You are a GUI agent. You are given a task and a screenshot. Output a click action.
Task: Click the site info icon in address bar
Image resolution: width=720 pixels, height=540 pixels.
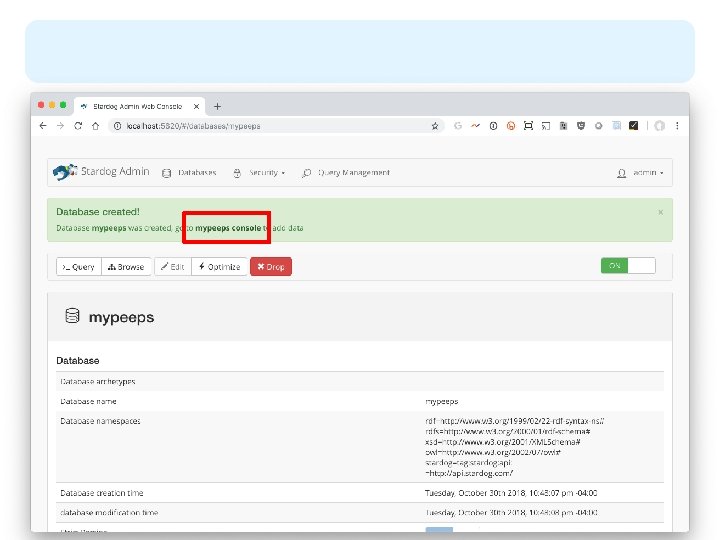(118, 126)
